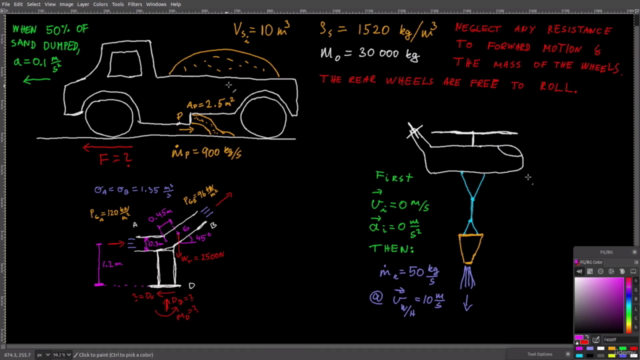Click the Tool Options dock tab
The width and height of the screenshot is (640, 360).
pyautogui.click(x=540, y=354)
